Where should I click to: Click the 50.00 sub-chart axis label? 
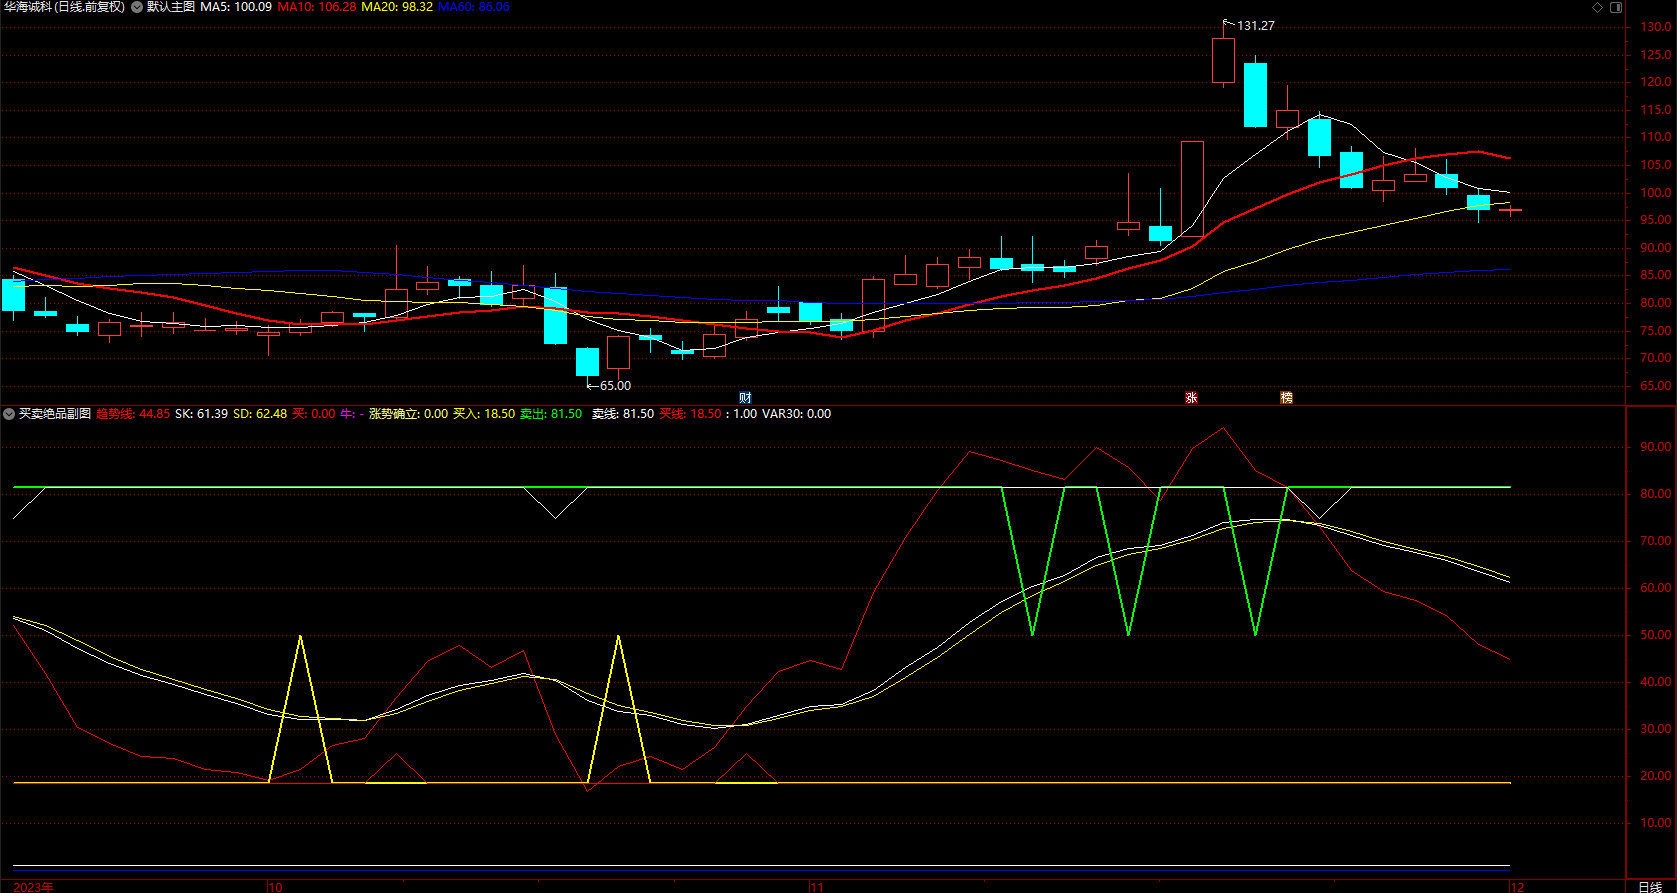[1655, 635]
